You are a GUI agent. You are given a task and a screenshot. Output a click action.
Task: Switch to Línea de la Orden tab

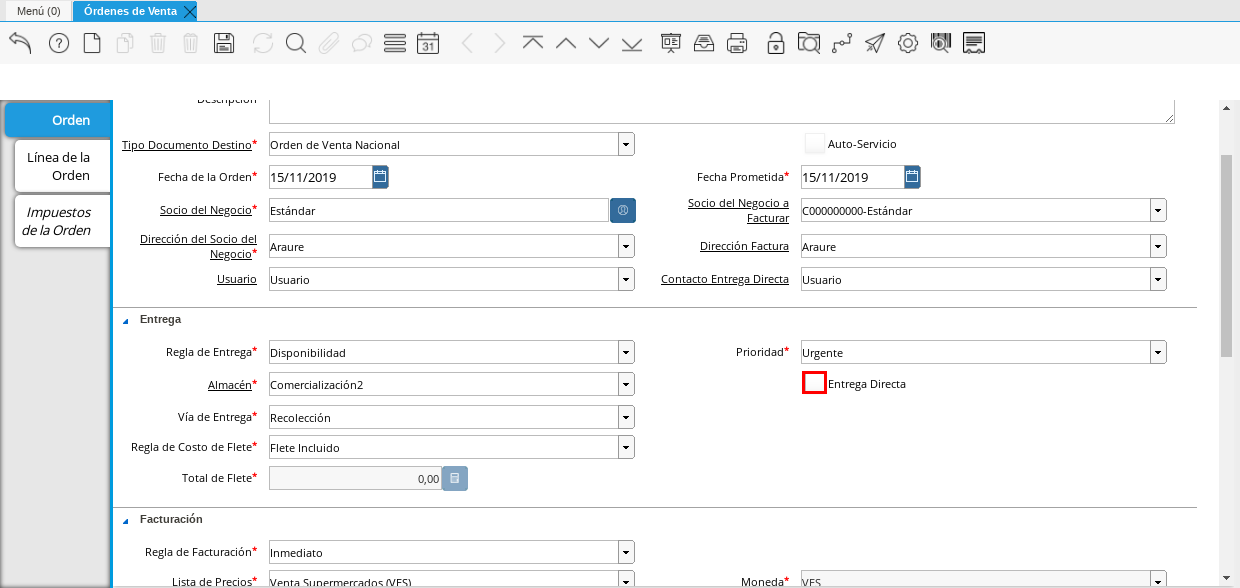[59, 166]
